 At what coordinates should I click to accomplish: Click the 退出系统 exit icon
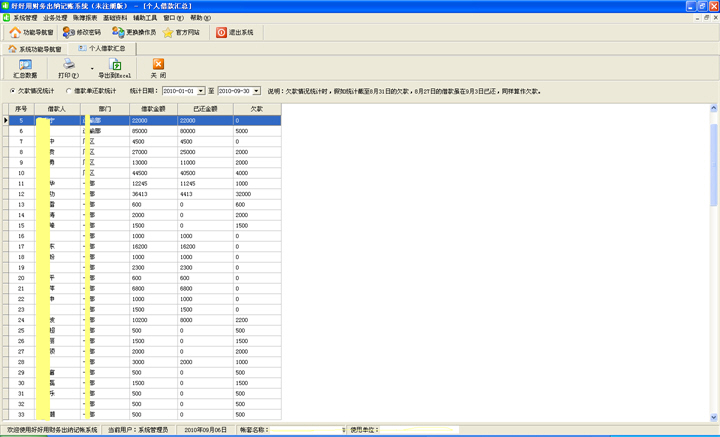pos(222,32)
